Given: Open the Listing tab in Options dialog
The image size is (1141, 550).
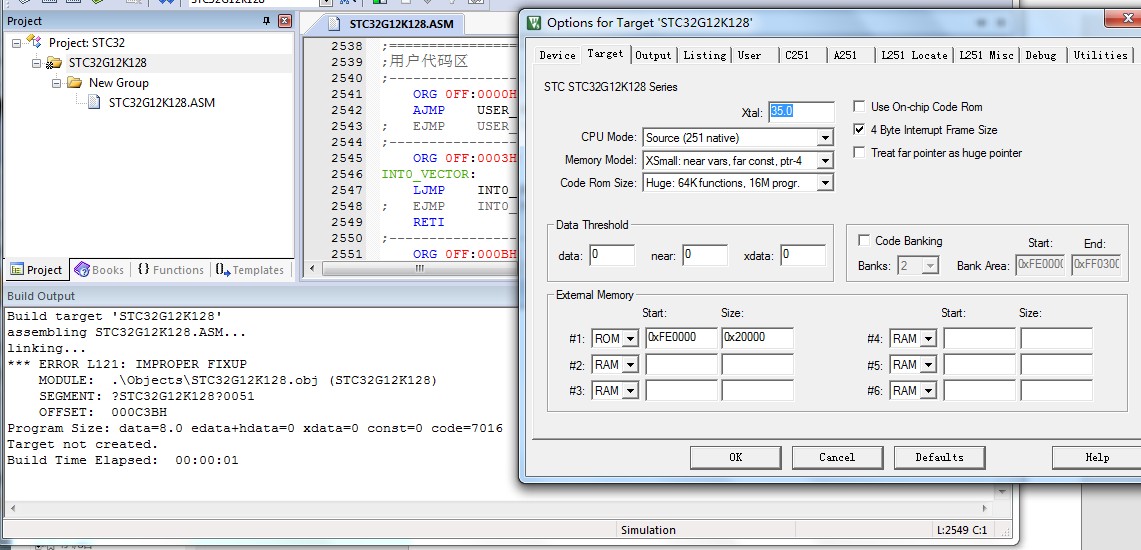Looking at the screenshot, I should [x=704, y=55].
